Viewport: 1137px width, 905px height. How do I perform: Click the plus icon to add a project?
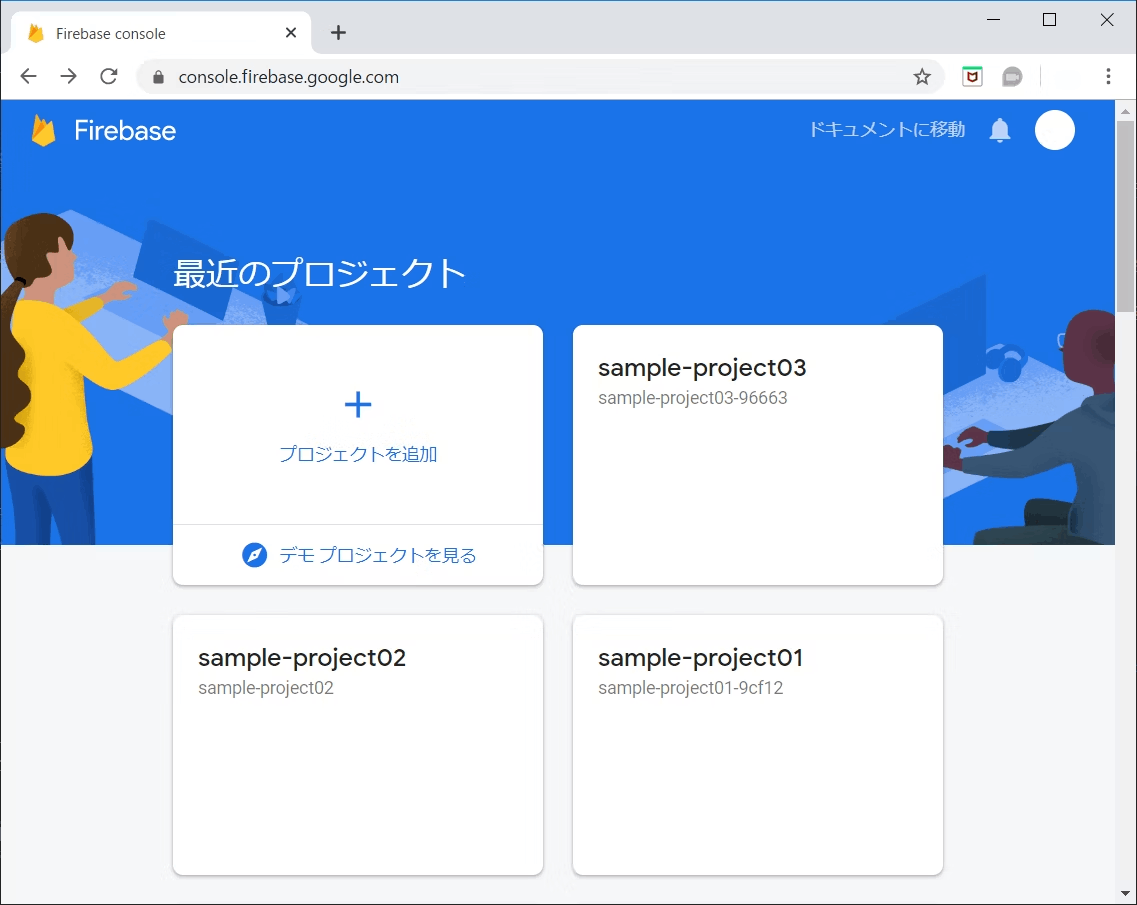pos(357,404)
